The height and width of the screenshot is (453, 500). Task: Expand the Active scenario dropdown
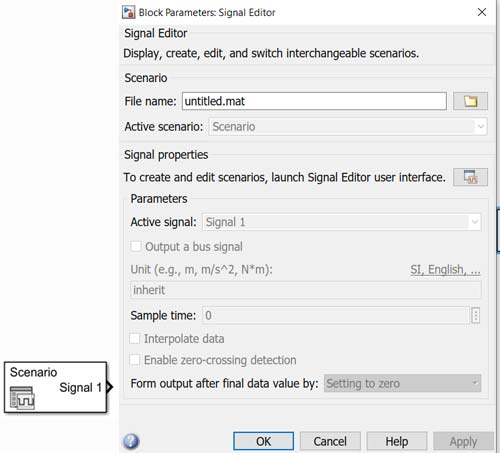pyautogui.click(x=348, y=127)
